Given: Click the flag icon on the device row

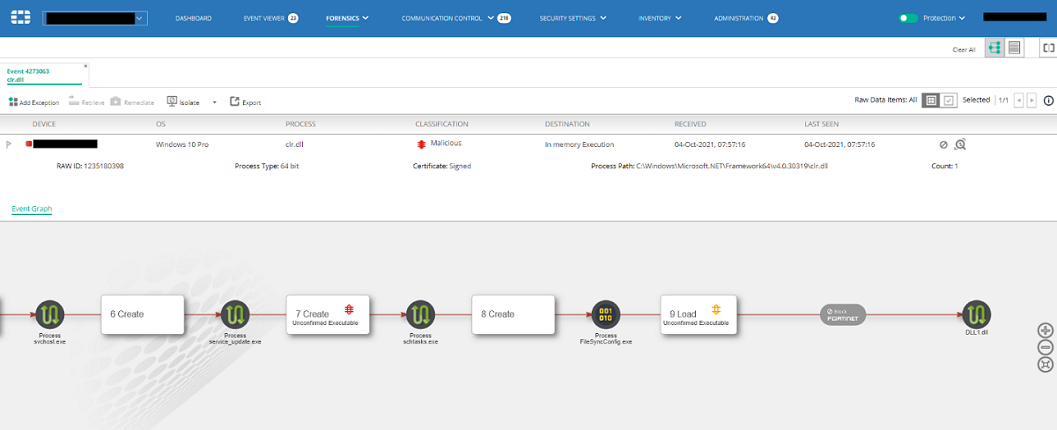Looking at the screenshot, I should [x=11, y=145].
